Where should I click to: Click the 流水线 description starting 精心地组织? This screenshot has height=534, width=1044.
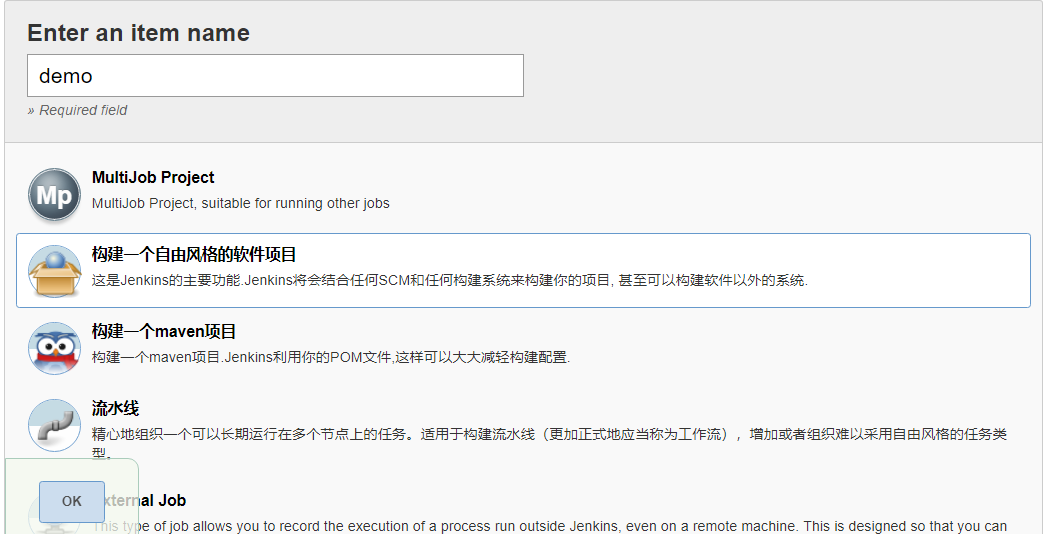point(549,442)
